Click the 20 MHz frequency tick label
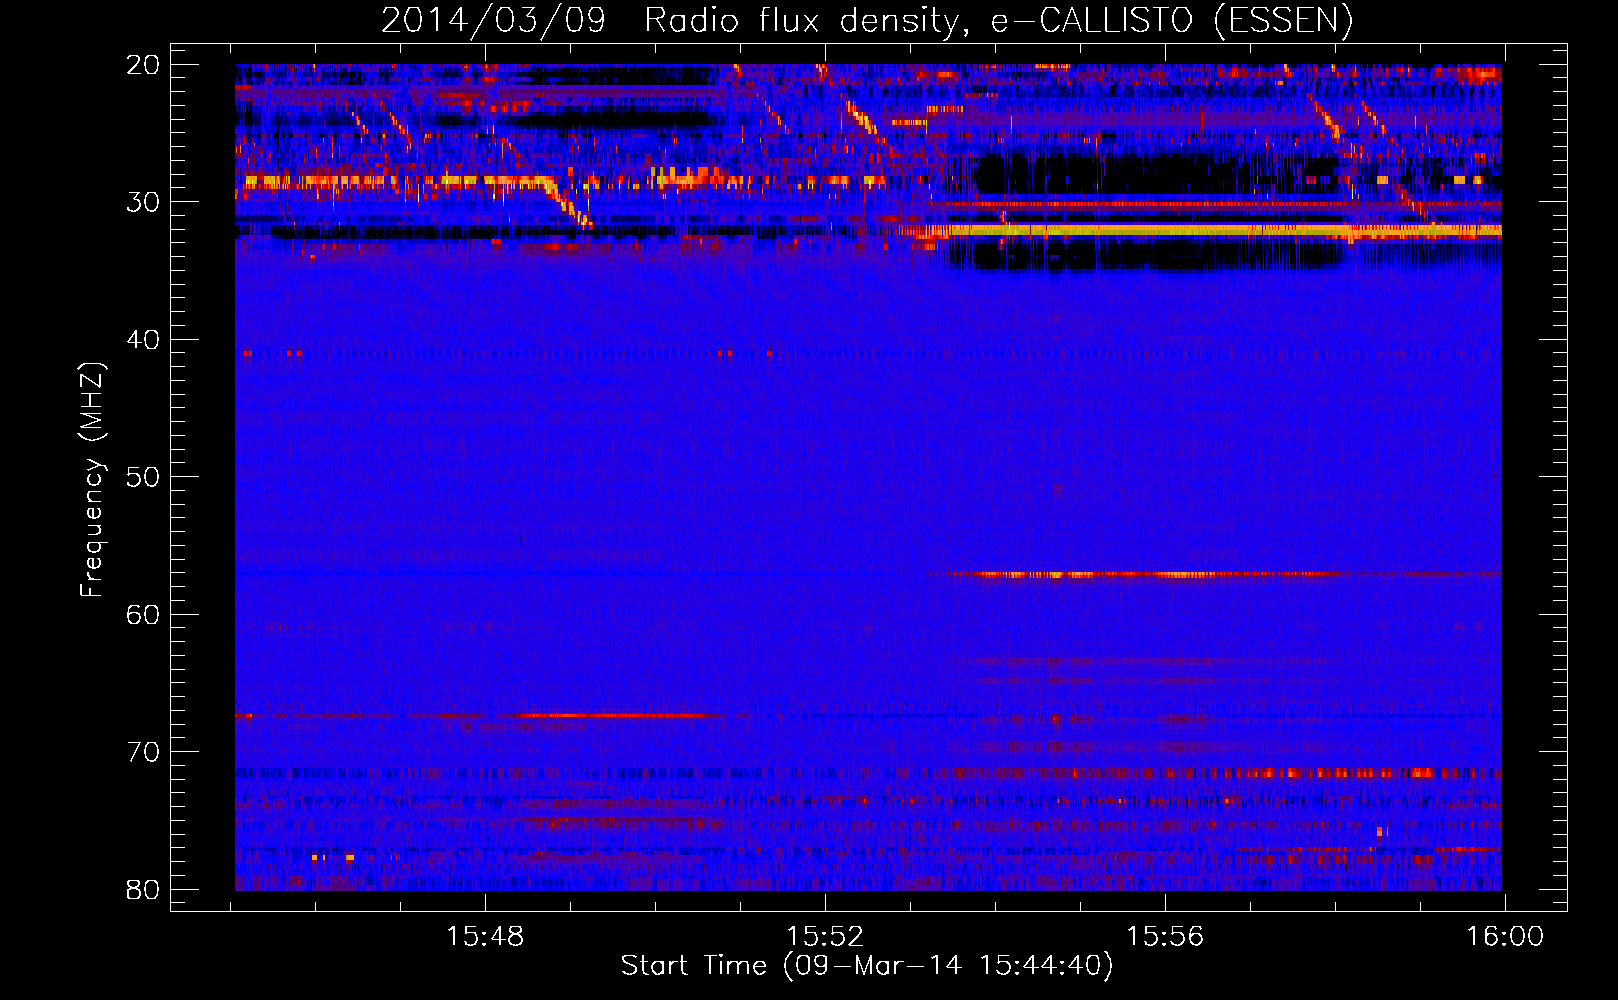 [x=143, y=65]
